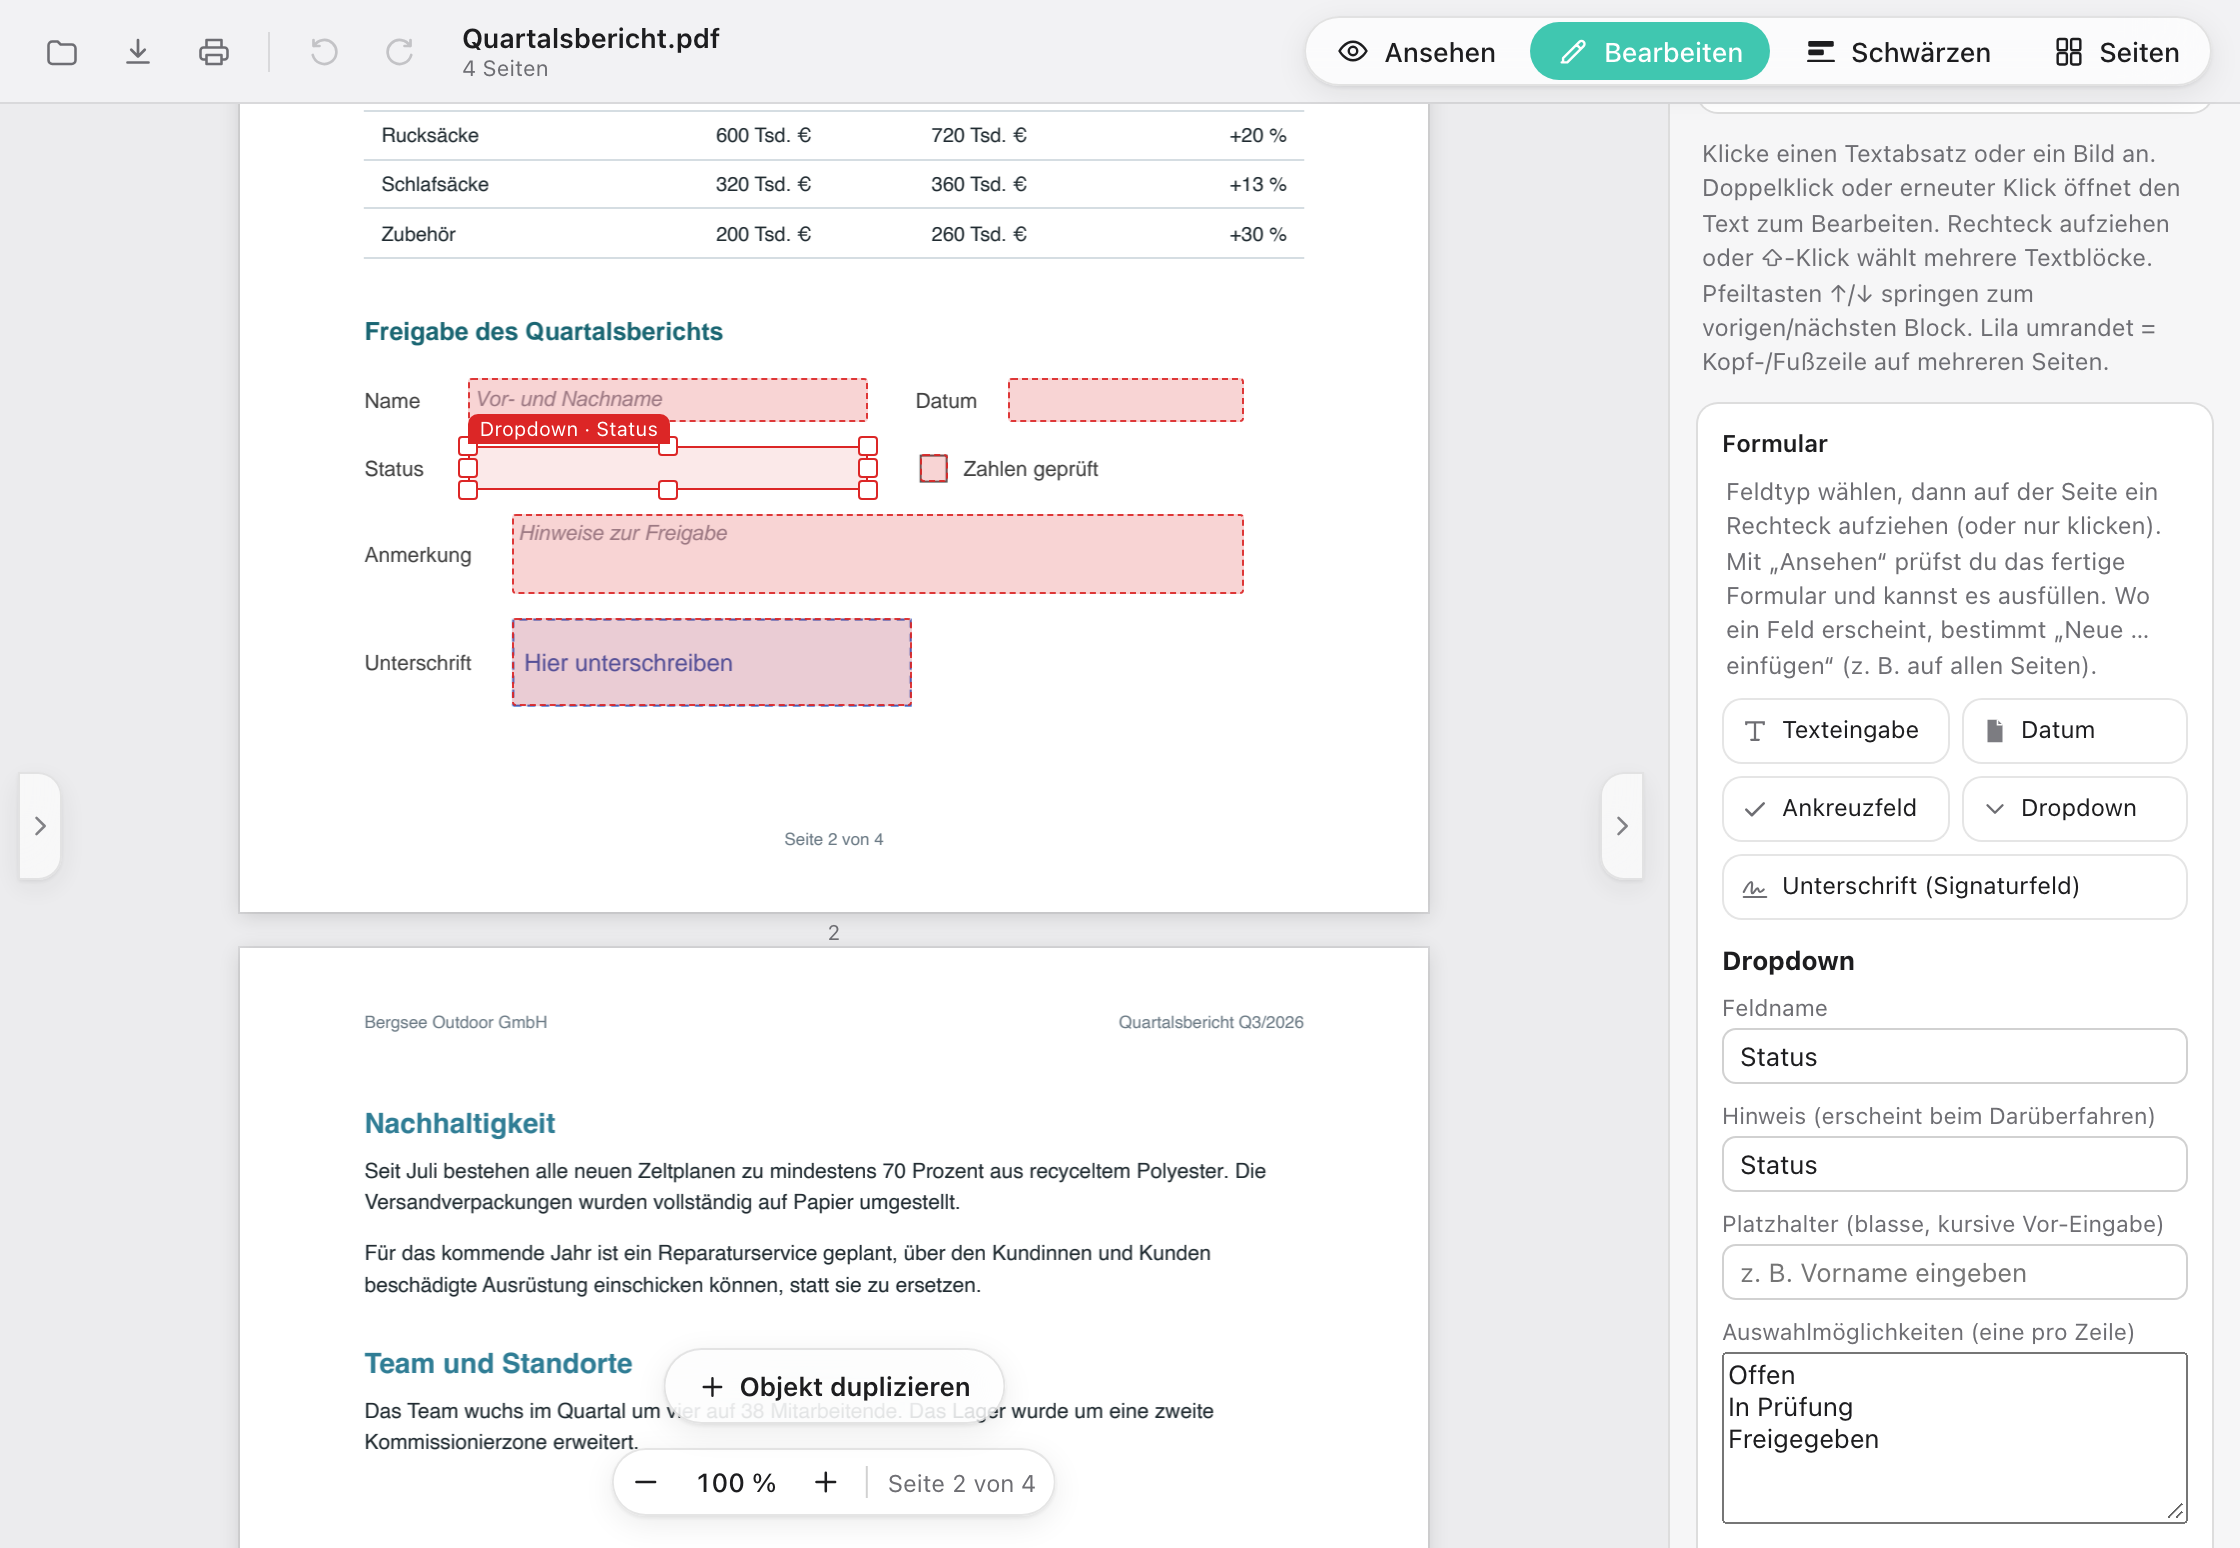Add a Texteingabe form field

click(x=1835, y=731)
